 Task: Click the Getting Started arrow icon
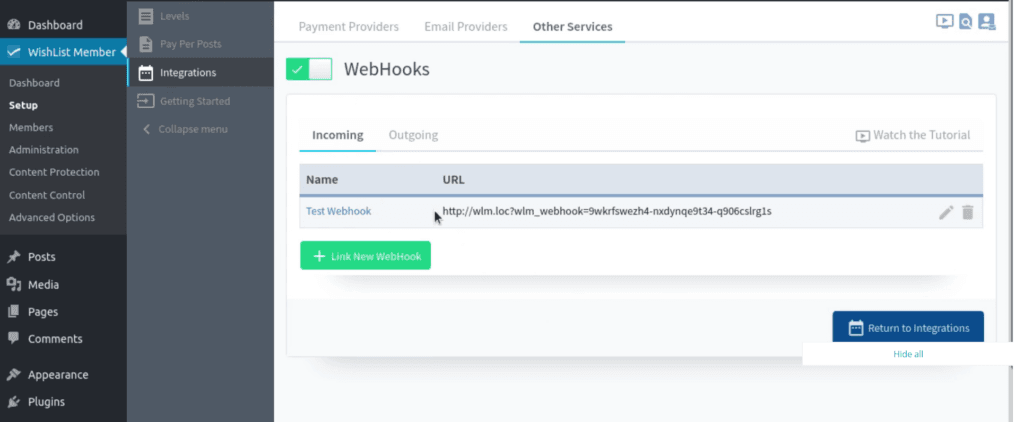click(x=145, y=101)
